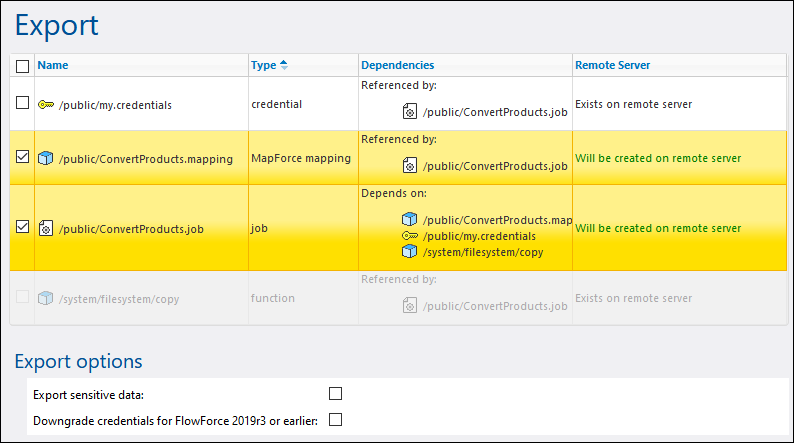Image resolution: width=794 pixels, height=443 pixels.
Task: Enable Downgrade credentials for FlowForce 2019r3
Action: [336, 420]
